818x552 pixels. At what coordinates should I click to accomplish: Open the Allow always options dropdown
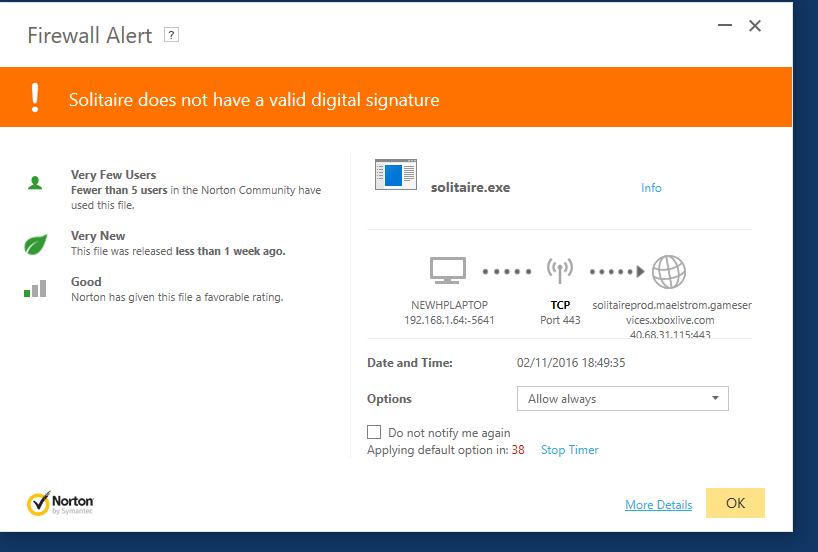coord(622,399)
